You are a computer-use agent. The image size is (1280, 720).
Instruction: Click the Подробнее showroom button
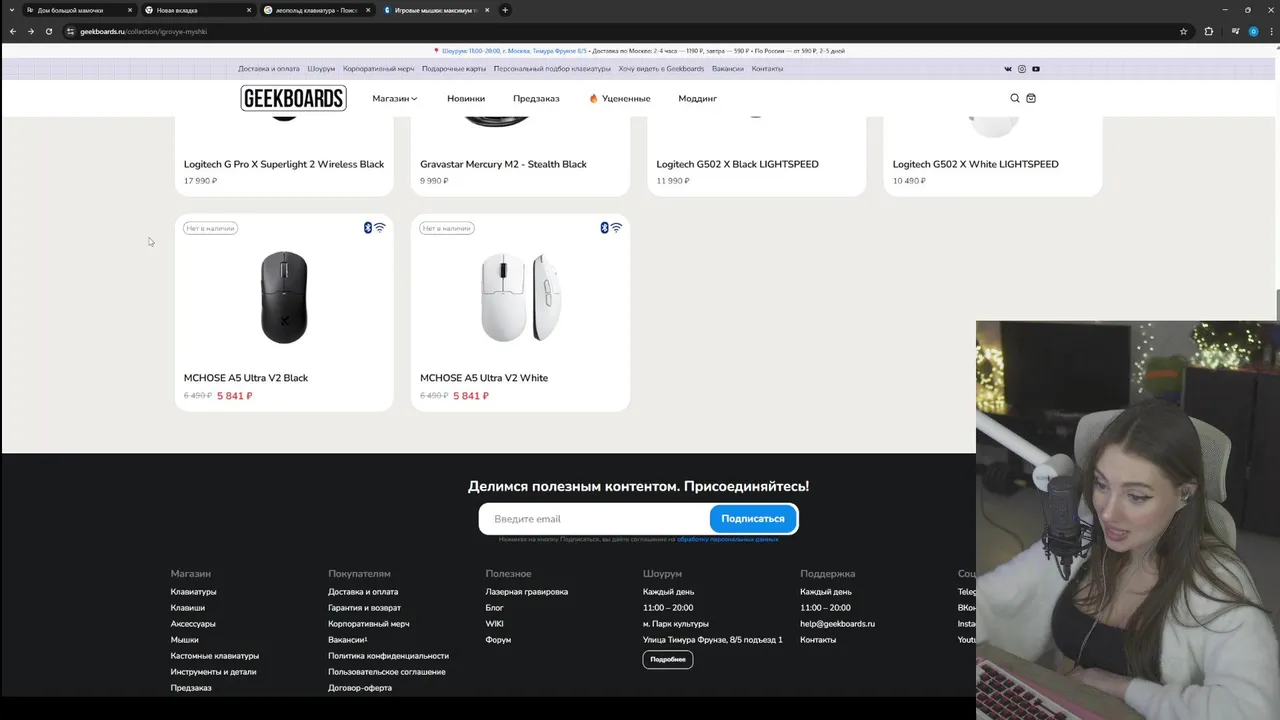[x=668, y=660]
